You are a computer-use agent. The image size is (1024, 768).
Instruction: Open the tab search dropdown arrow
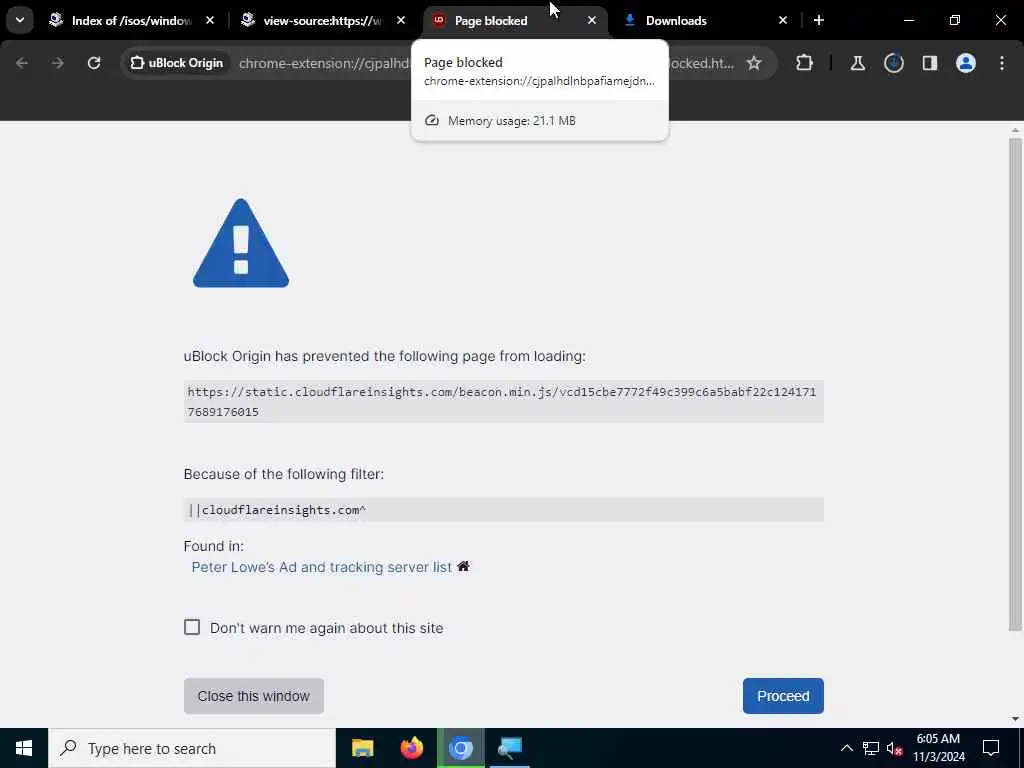(x=20, y=20)
